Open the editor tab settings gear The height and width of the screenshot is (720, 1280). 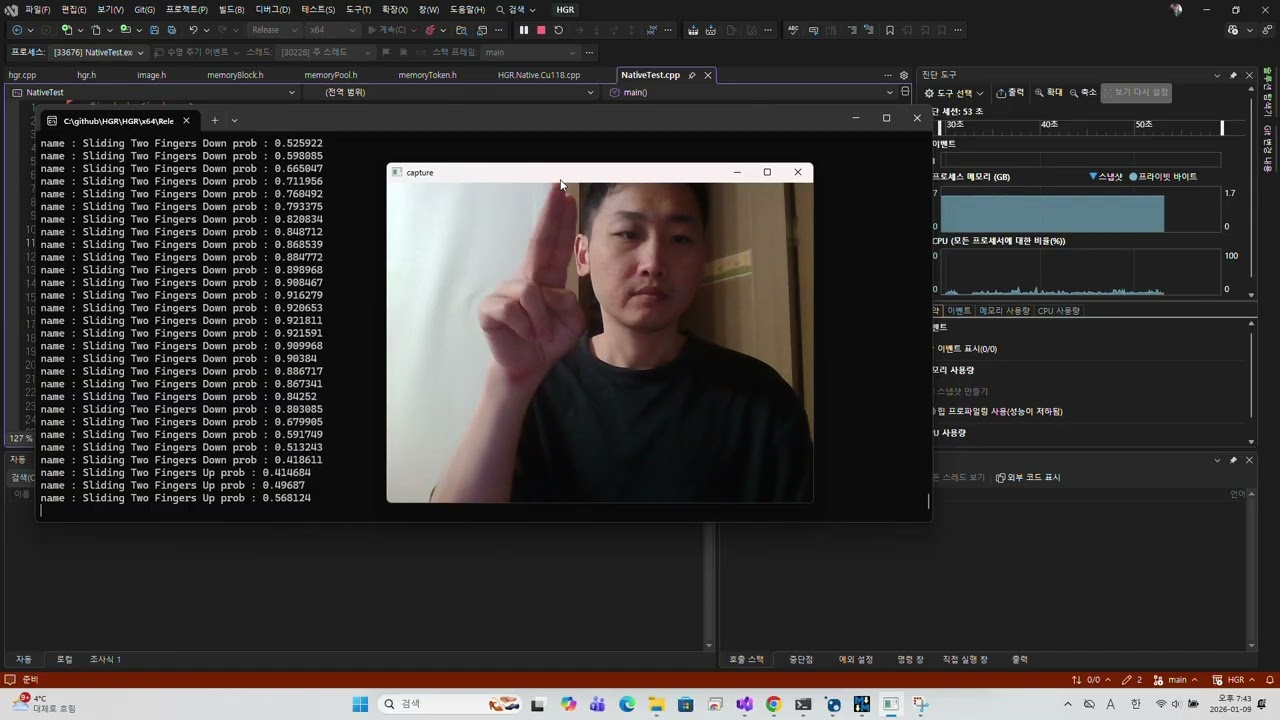[x=904, y=75]
